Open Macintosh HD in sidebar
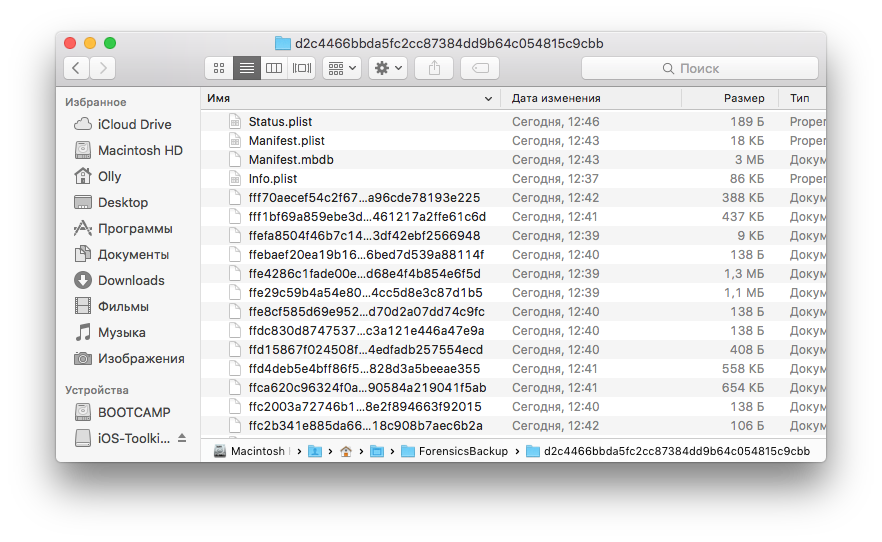882x542 pixels. 140,150
